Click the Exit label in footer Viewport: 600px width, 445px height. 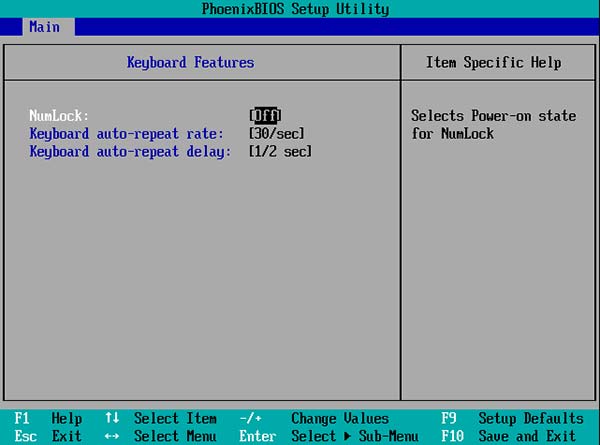tap(67, 436)
